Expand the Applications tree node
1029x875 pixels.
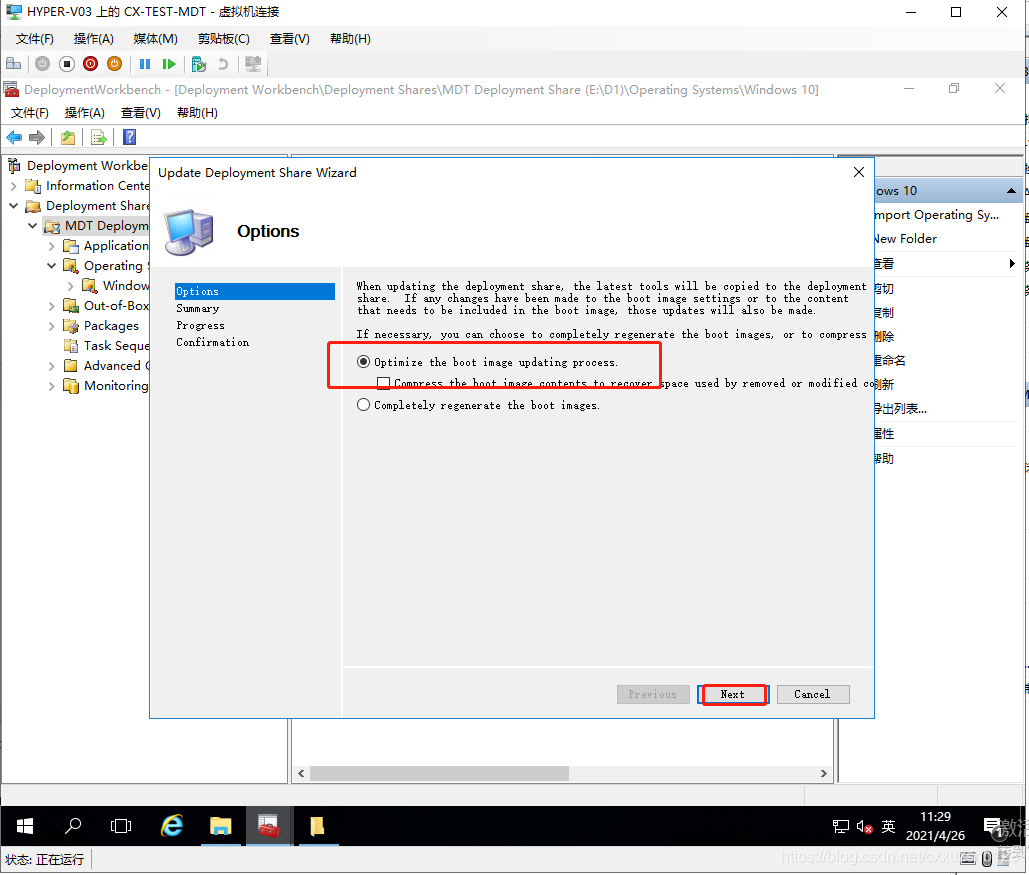pyautogui.click(x=52, y=246)
